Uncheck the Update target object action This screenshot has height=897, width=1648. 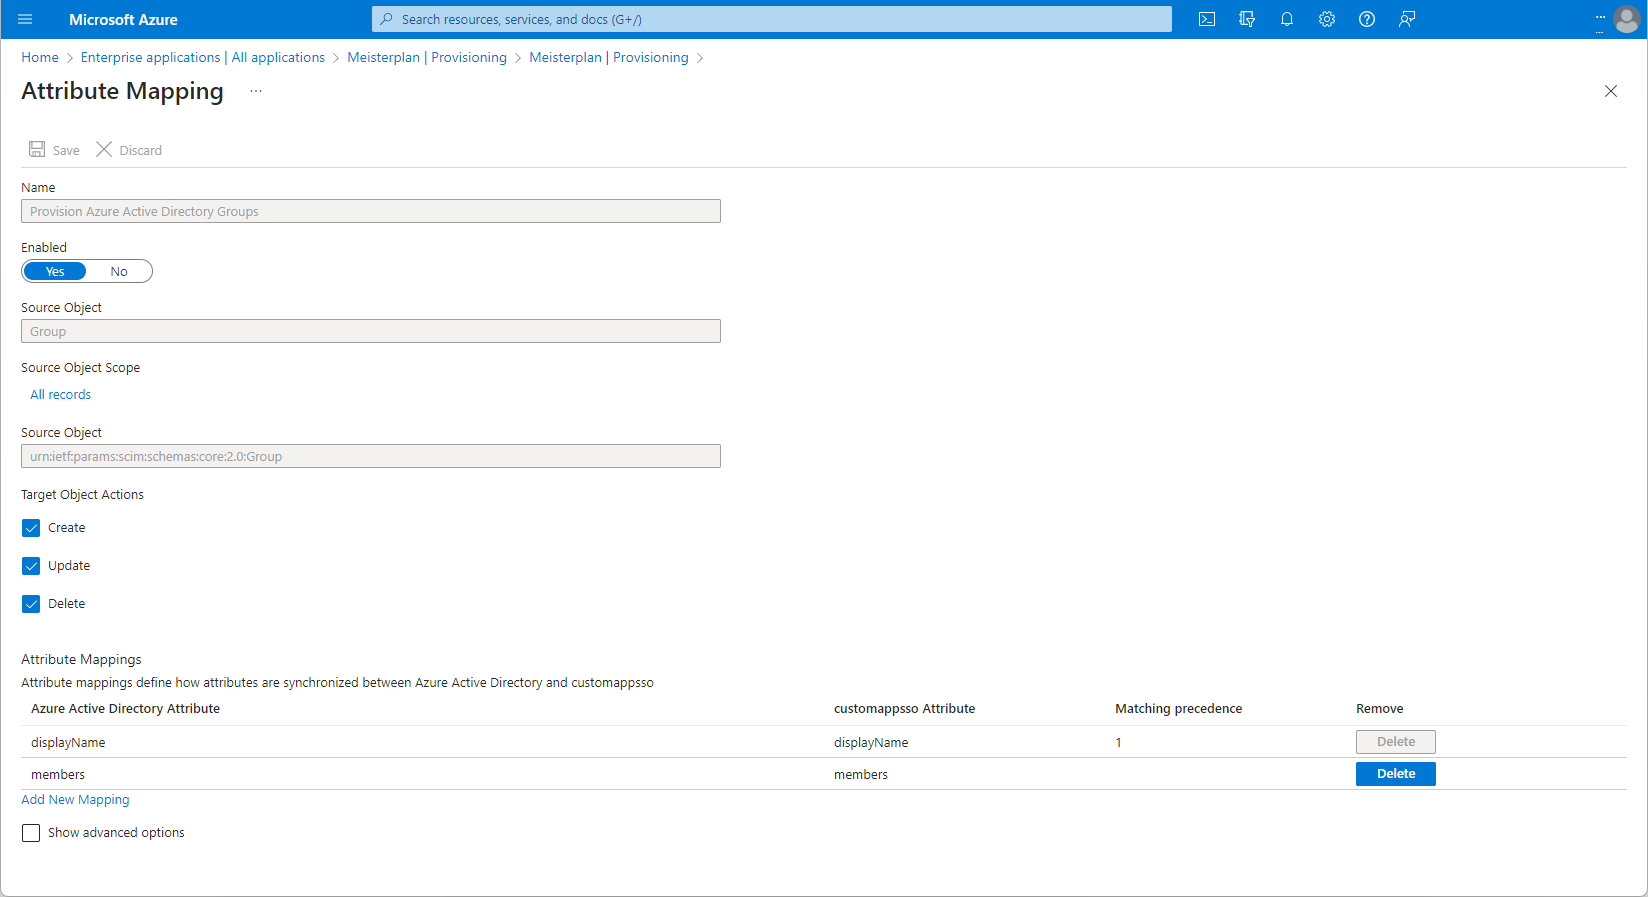point(31,566)
